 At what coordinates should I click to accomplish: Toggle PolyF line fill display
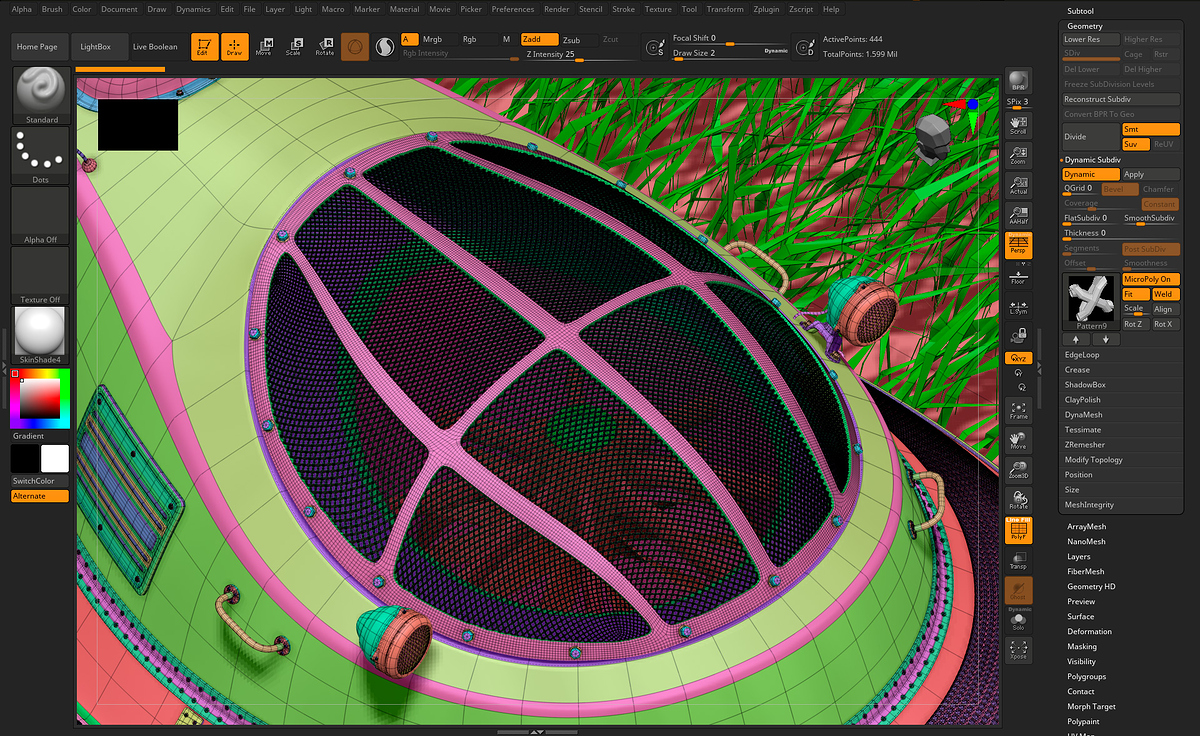pos(1018,531)
